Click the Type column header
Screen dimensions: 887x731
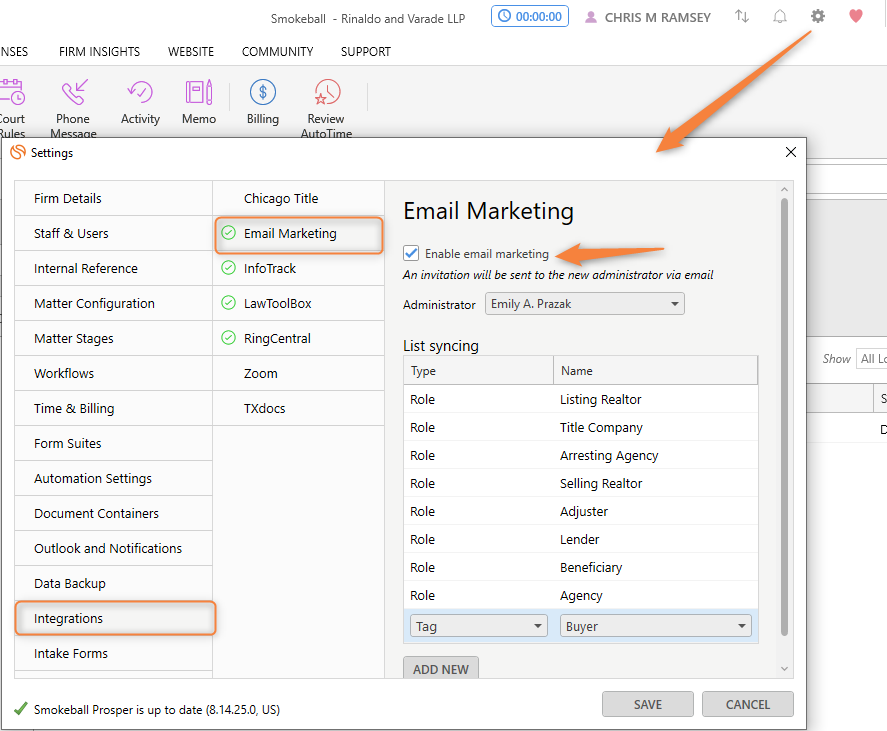479,371
